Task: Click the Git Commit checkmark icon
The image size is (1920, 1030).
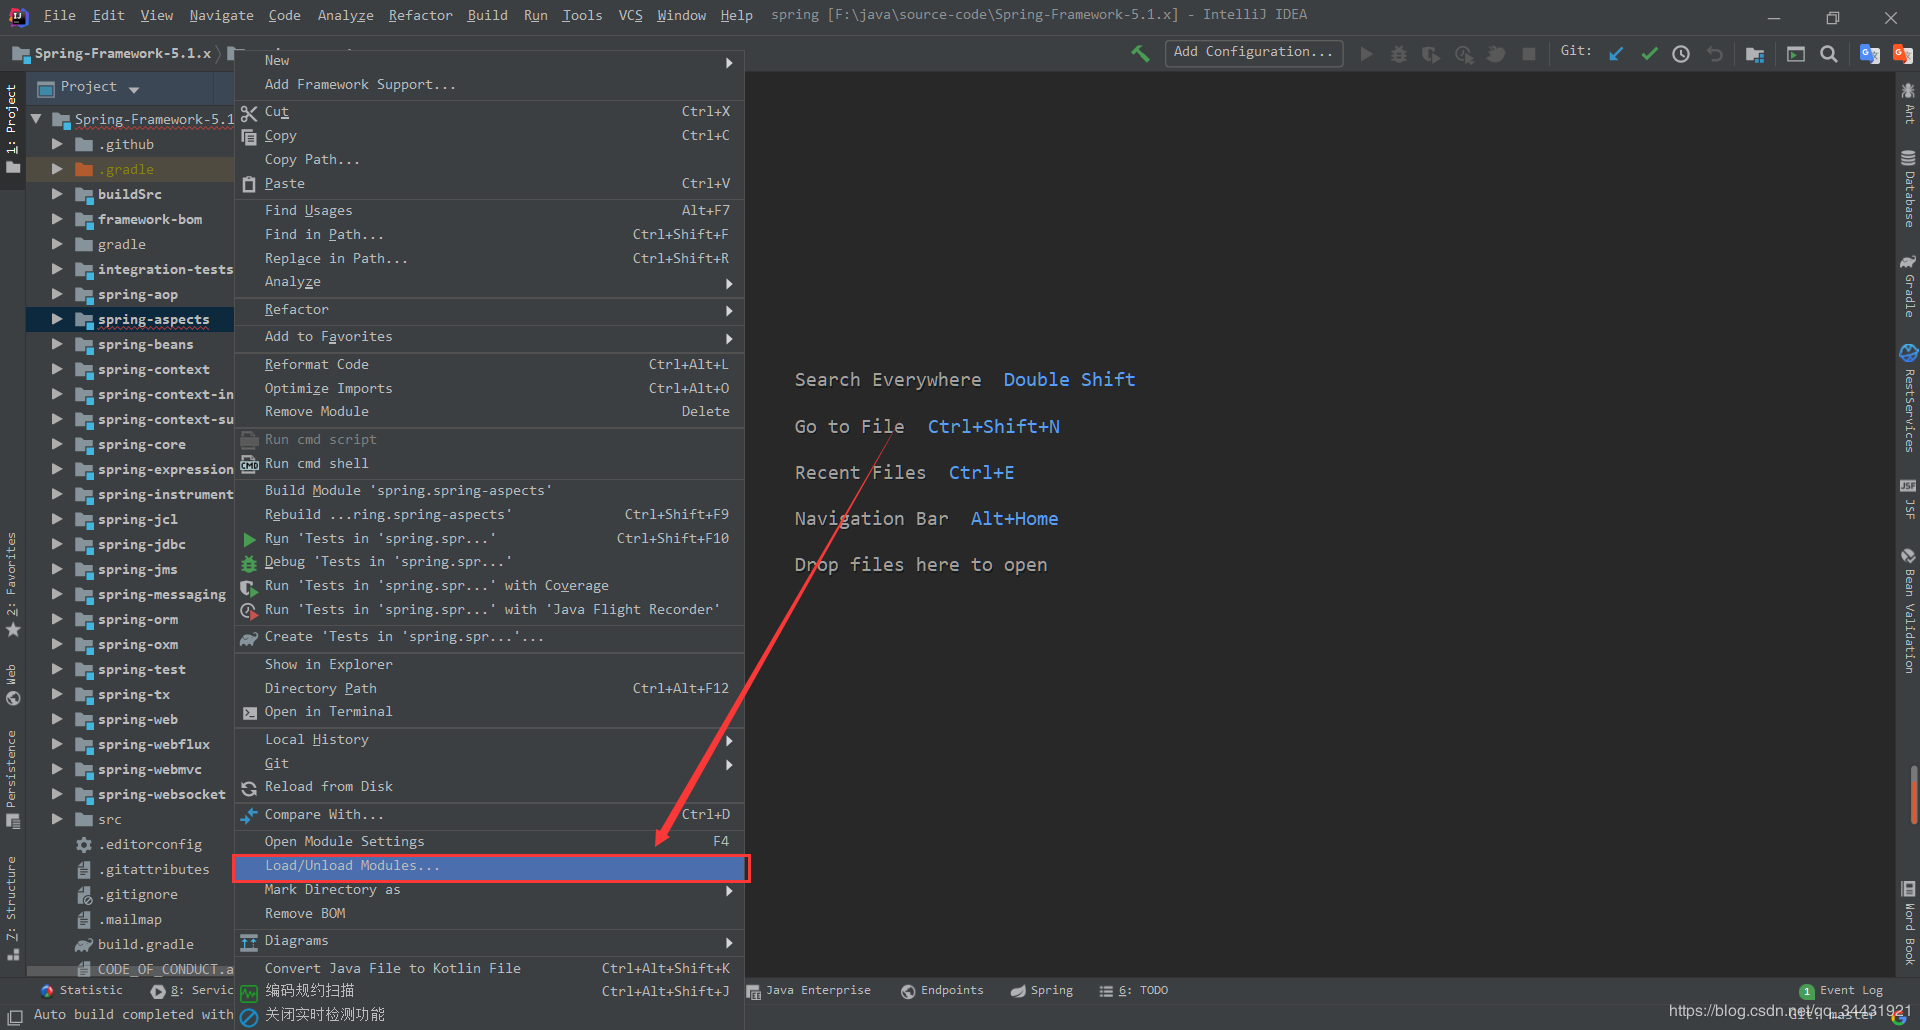Action: coord(1649,54)
